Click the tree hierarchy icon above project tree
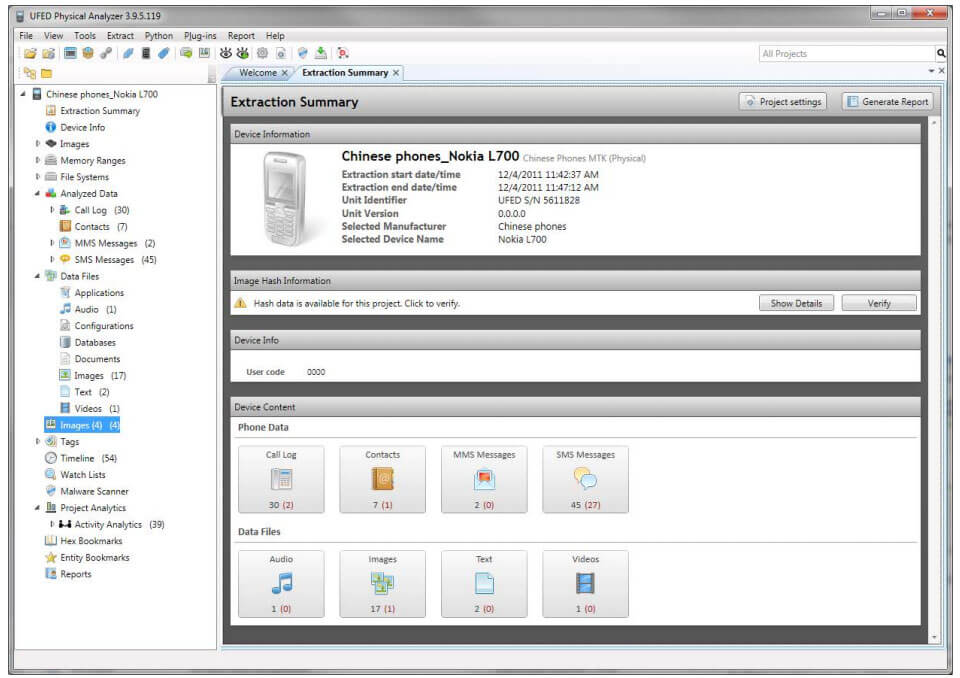Screen dimensions: 960x678 pos(29,73)
